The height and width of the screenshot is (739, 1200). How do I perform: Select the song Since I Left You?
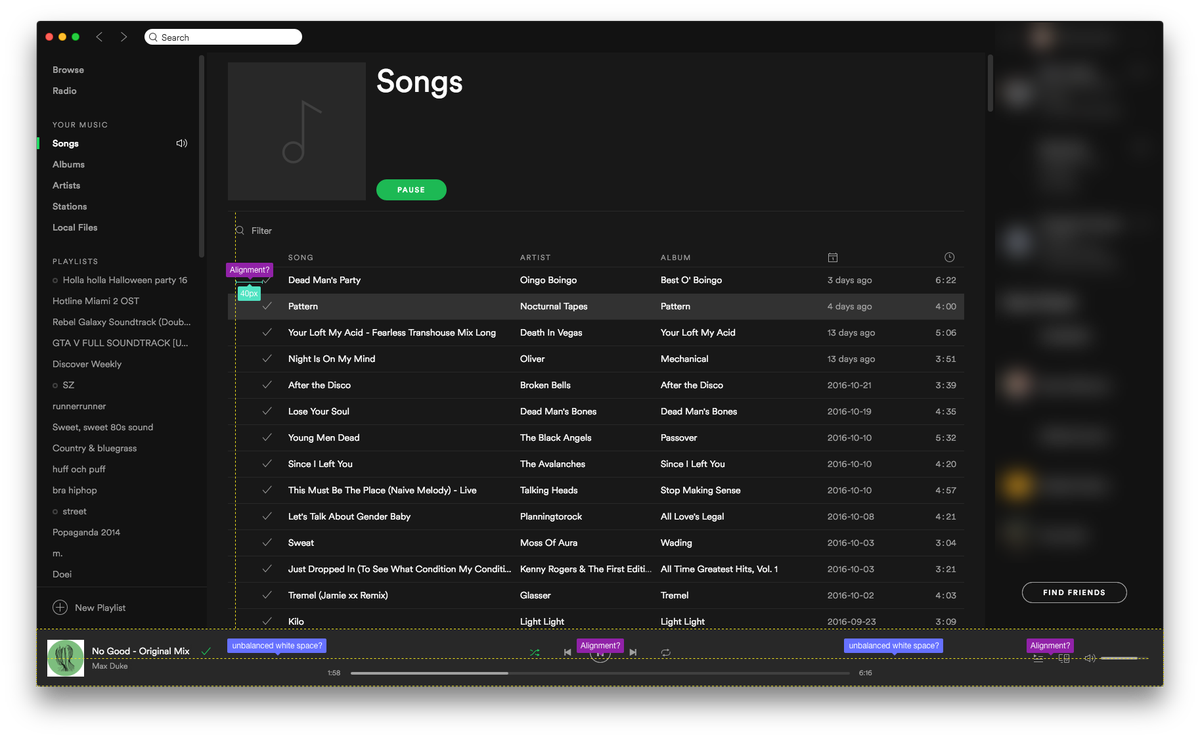(320, 464)
